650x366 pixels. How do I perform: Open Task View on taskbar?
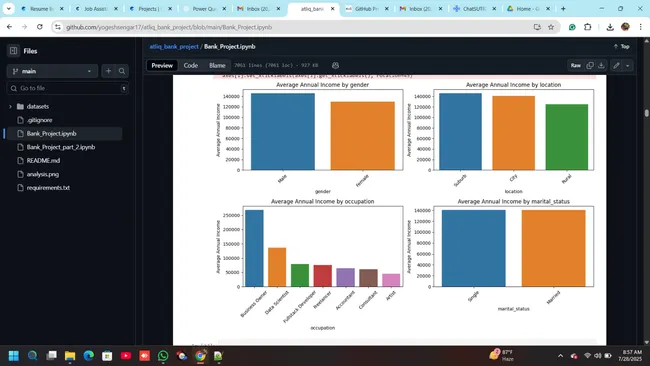[x=51, y=356]
